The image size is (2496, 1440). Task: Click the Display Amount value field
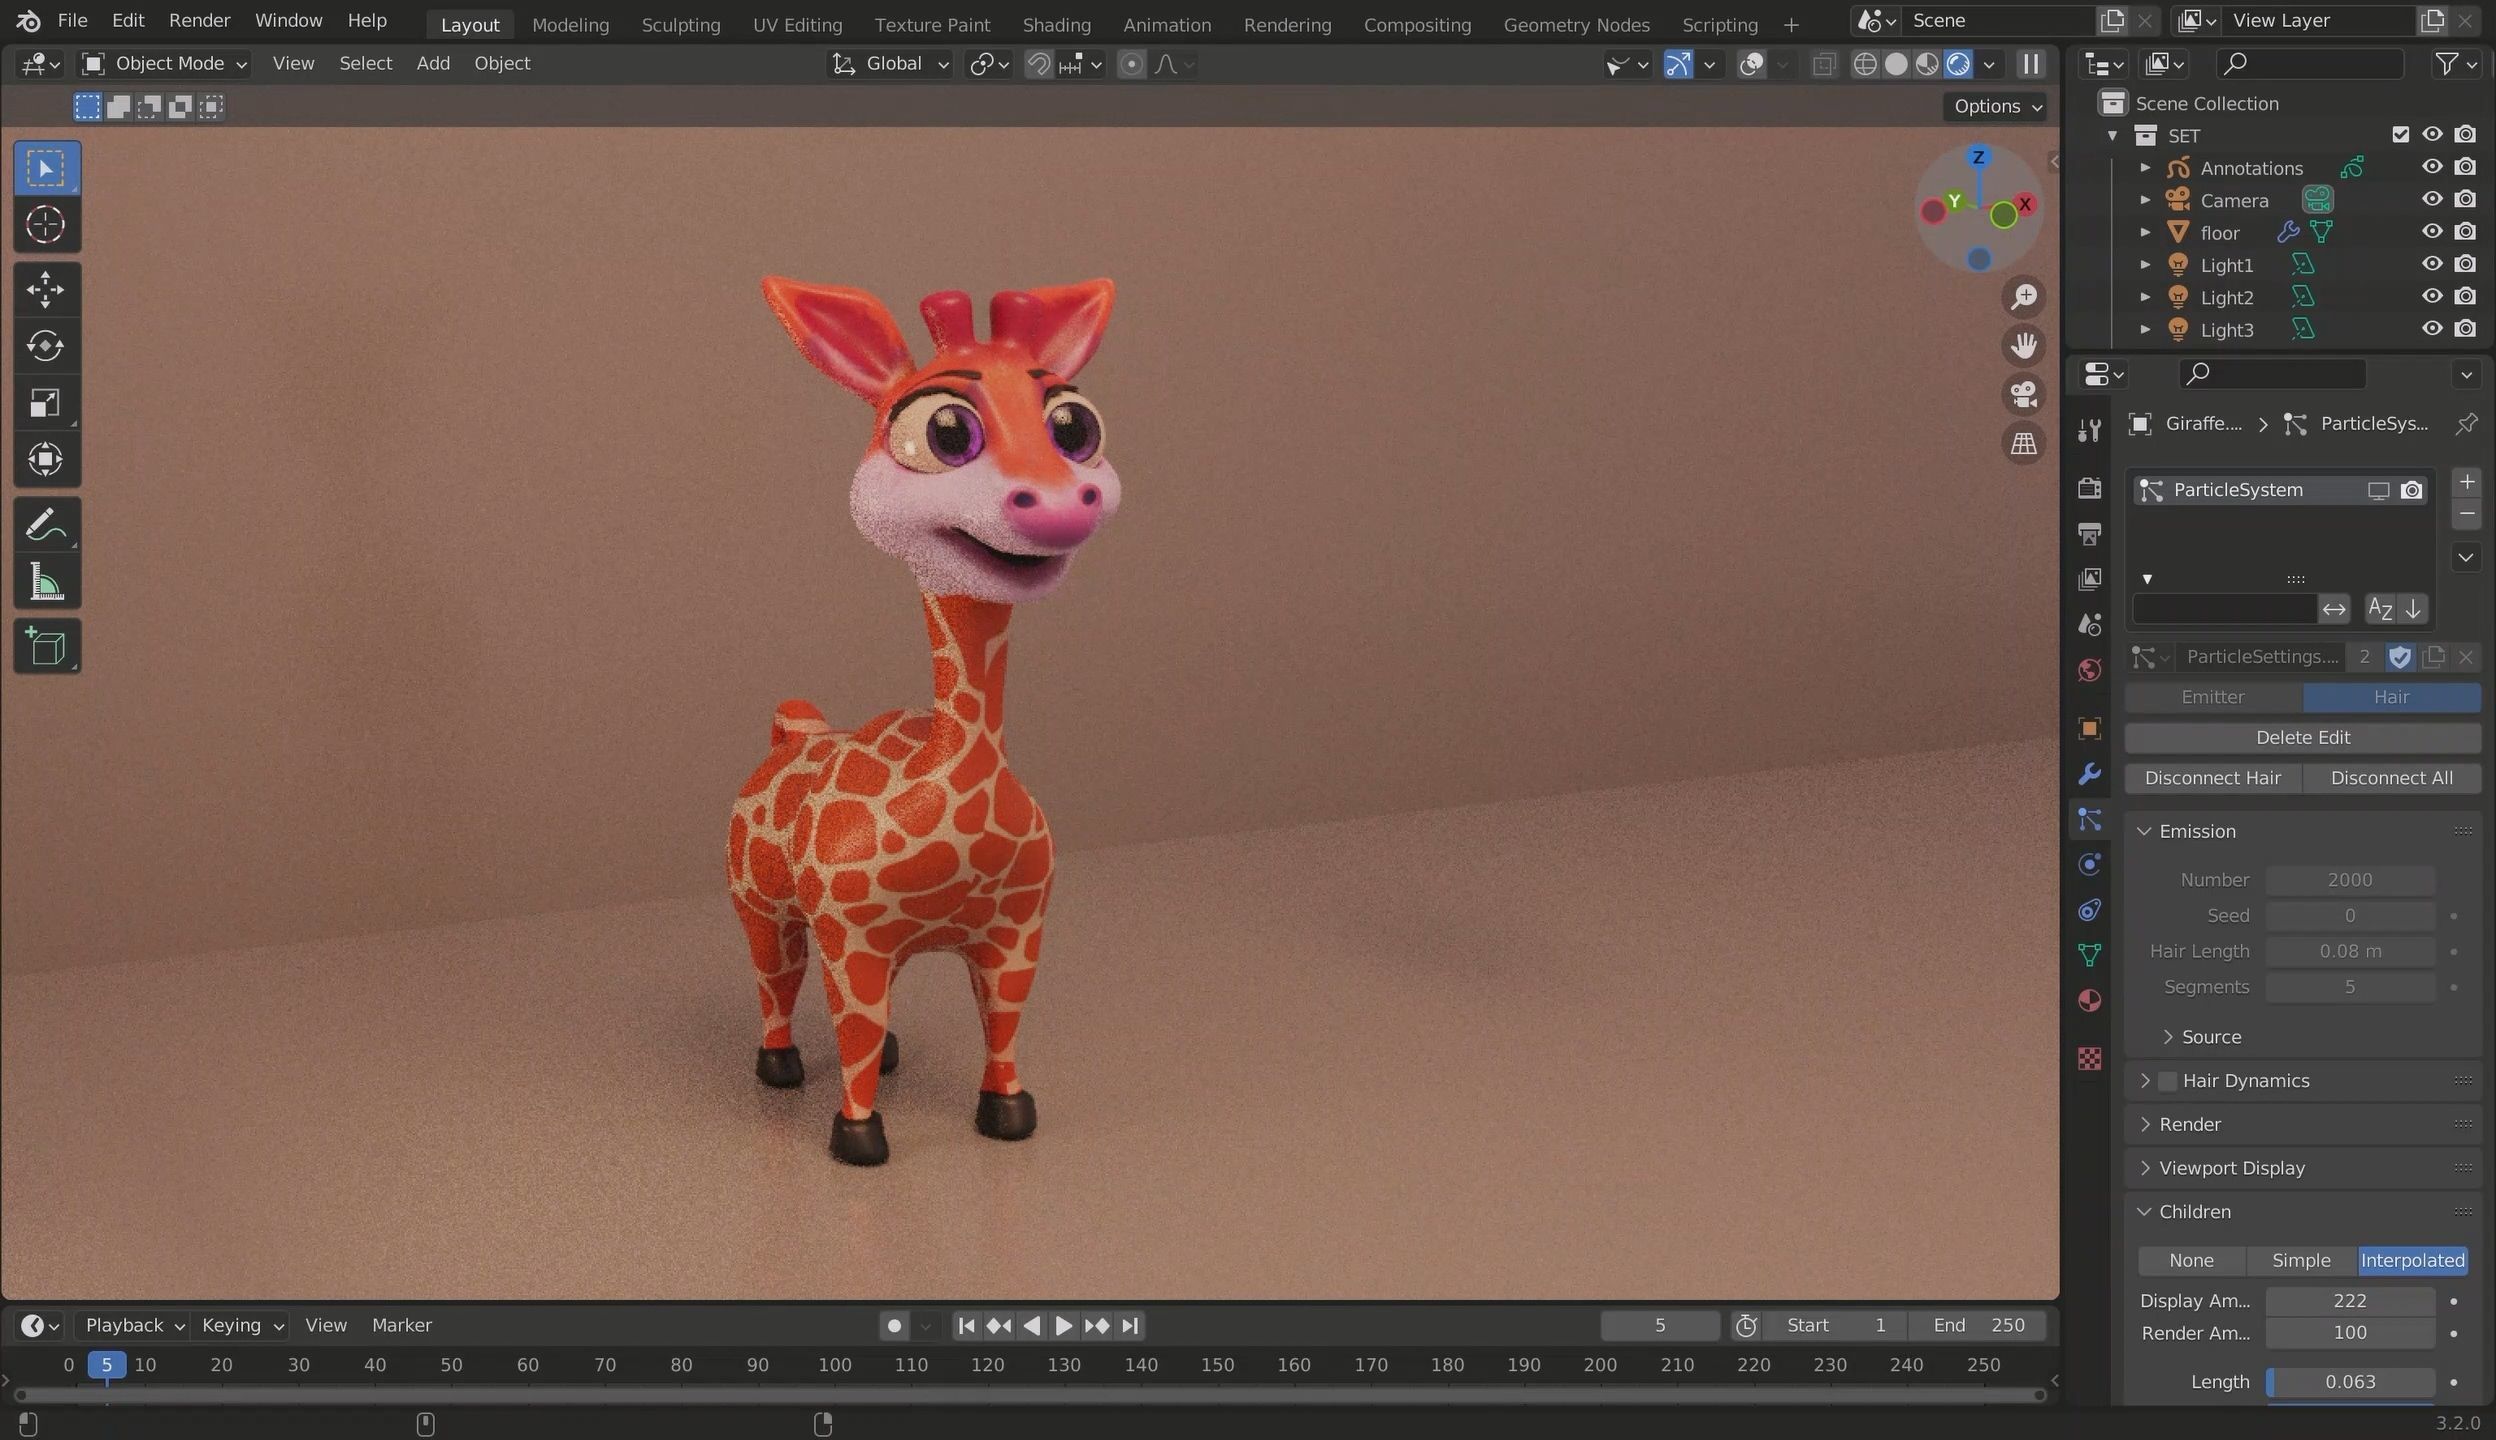pyautogui.click(x=2350, y=1301)
